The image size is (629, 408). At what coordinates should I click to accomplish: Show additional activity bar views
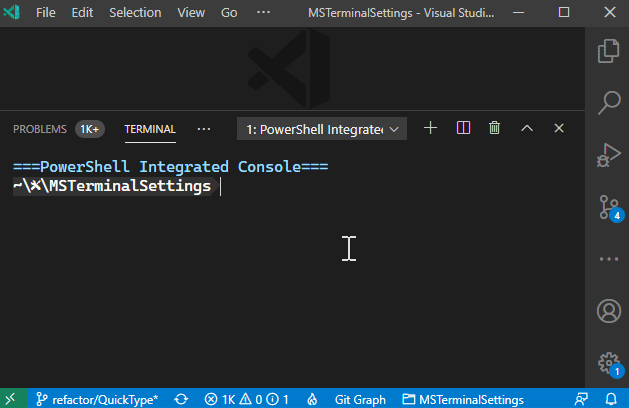tap(609, 259)
